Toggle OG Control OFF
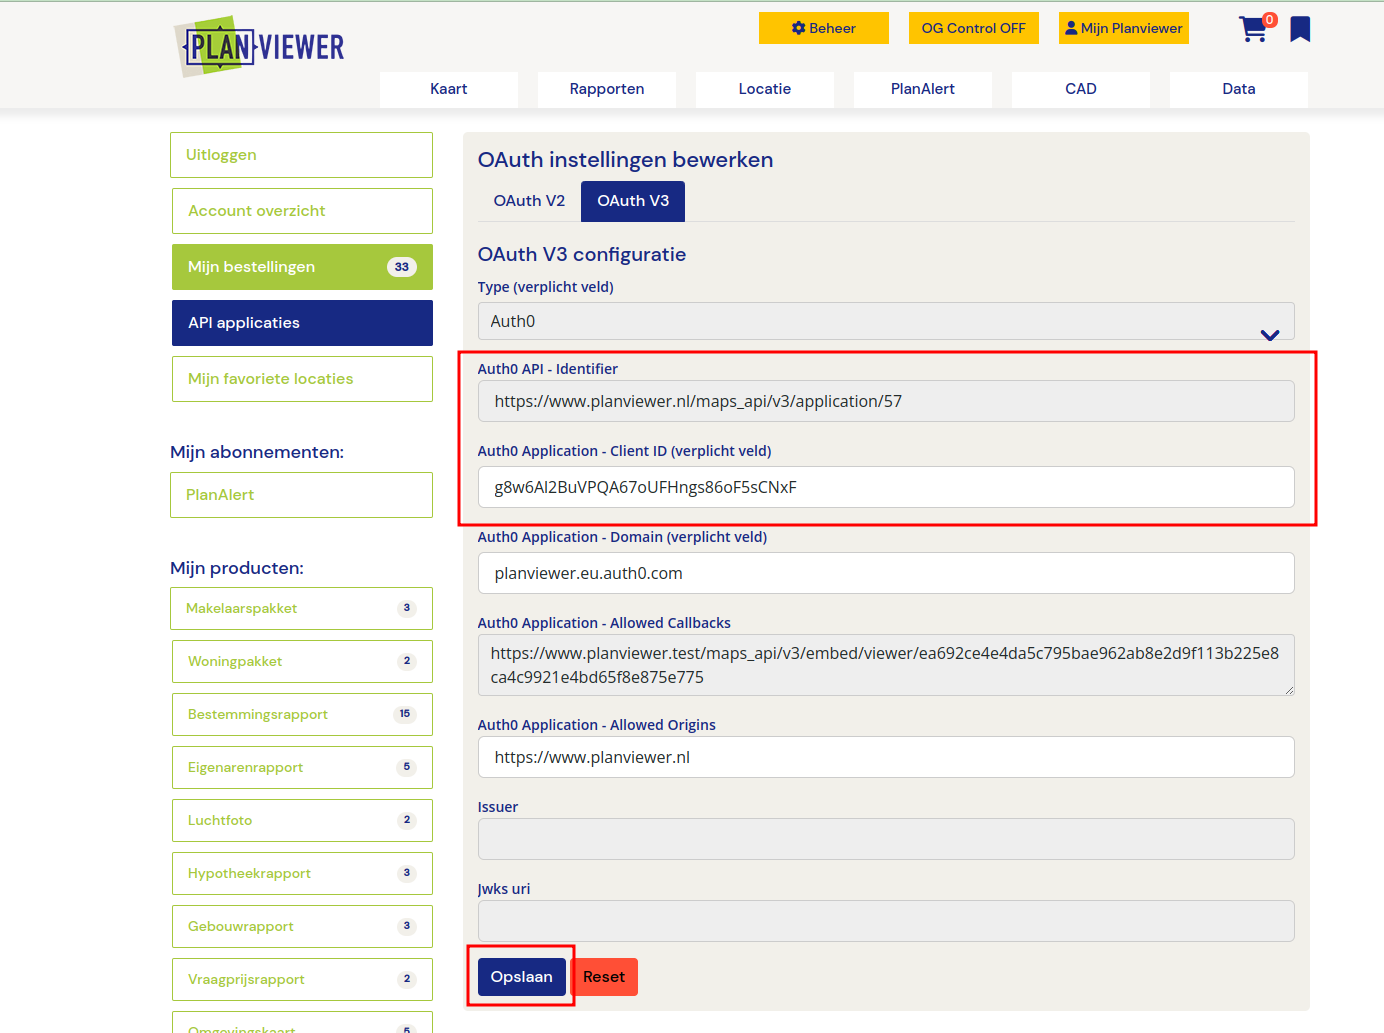The width and height of the screenshot is (1384, 1033). [973, 27]
